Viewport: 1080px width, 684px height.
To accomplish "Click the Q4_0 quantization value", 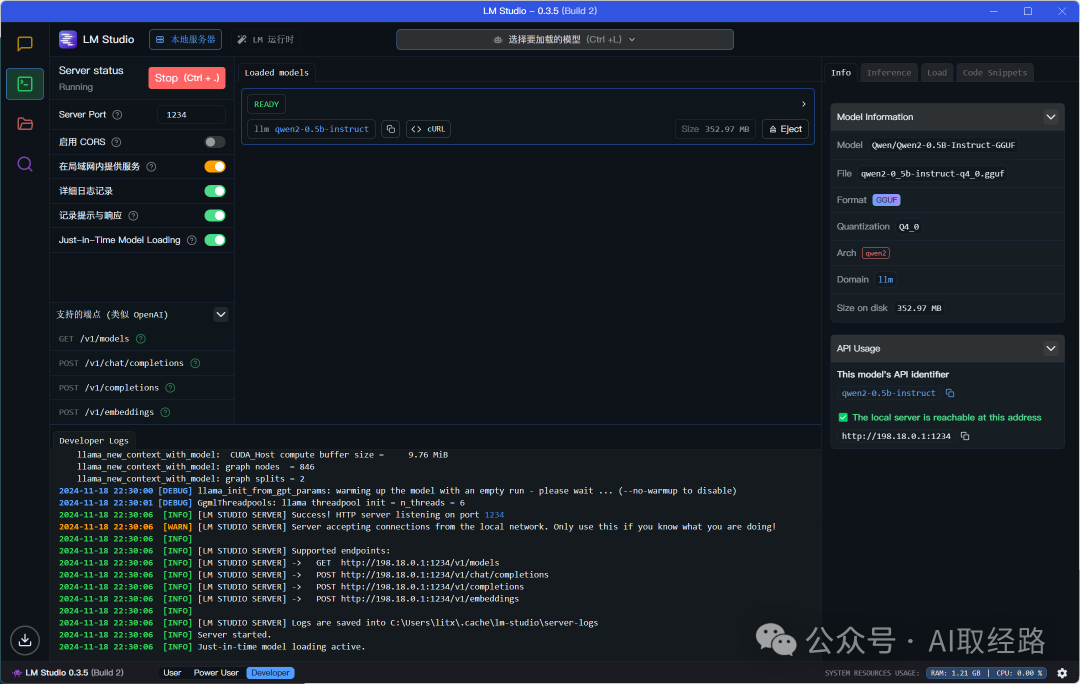I will (908, 227).
